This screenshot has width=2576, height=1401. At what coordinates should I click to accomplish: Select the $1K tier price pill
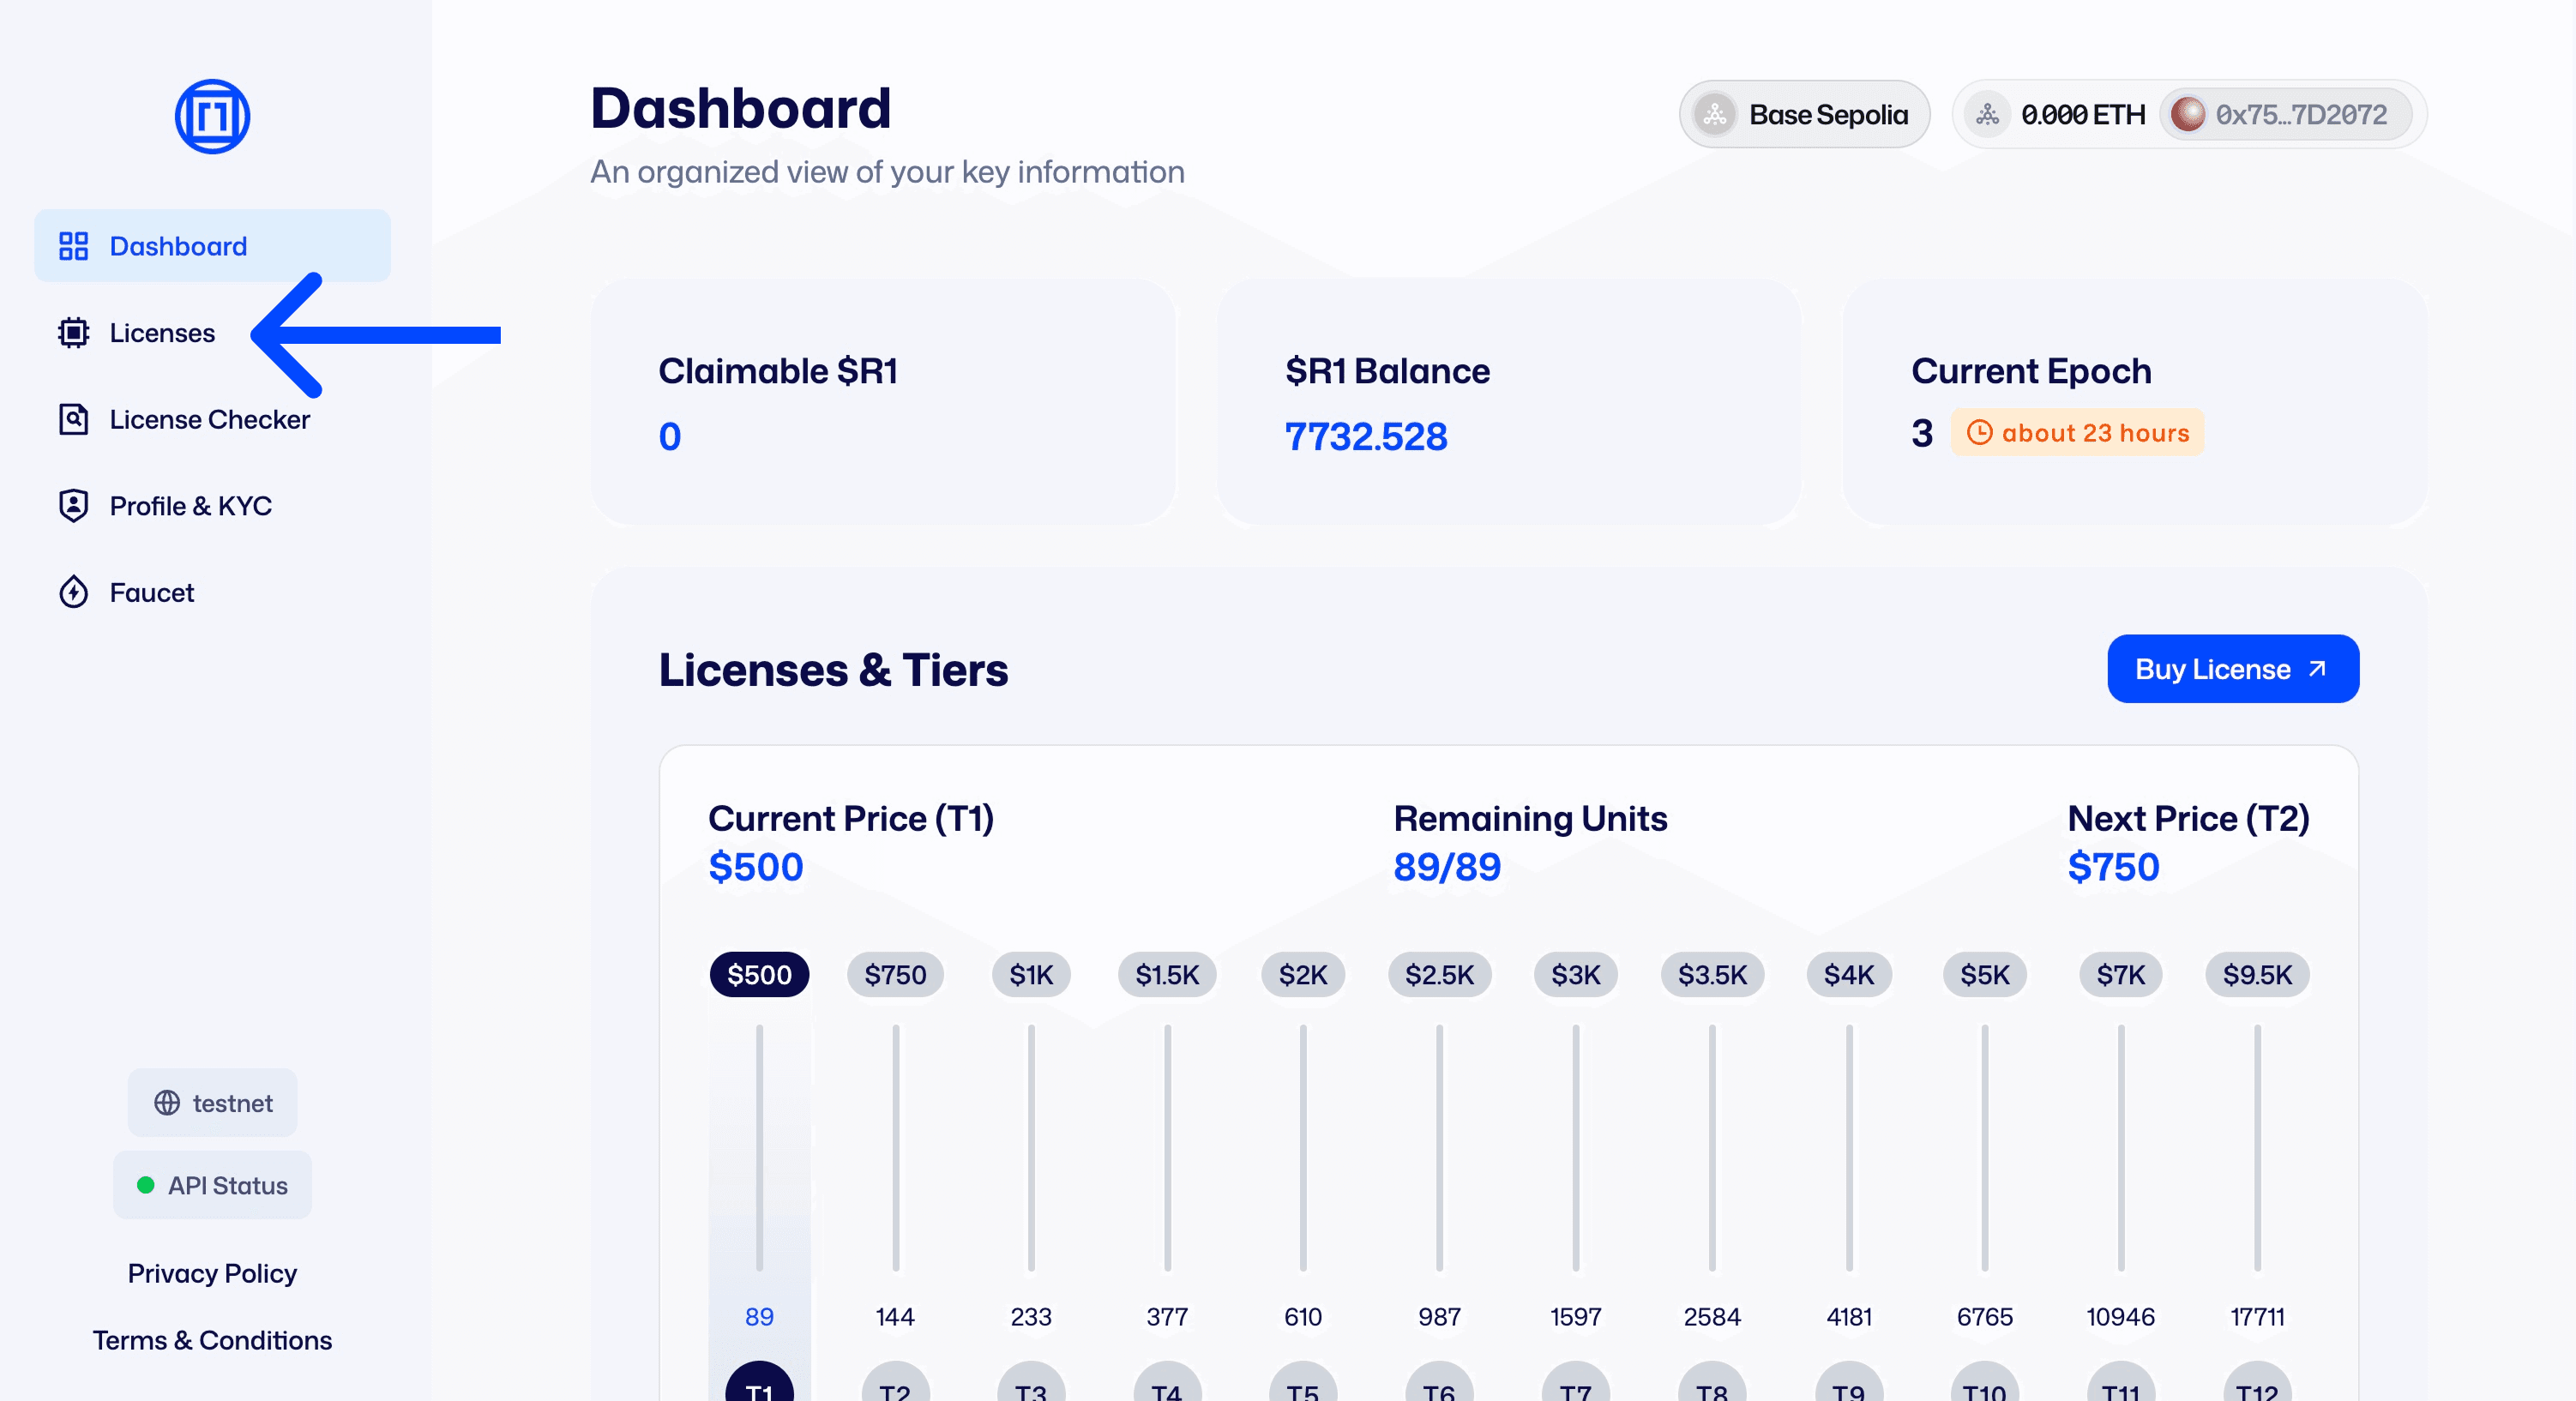1031,975
